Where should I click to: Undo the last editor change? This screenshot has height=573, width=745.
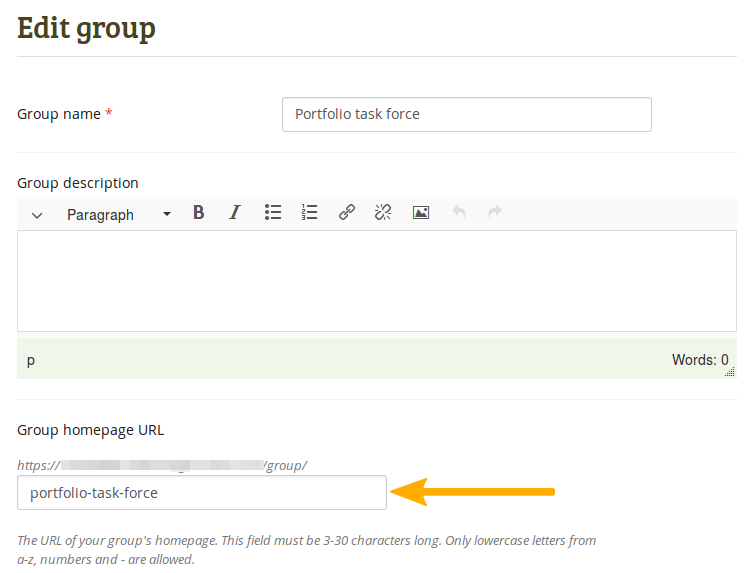pos(459,213)
